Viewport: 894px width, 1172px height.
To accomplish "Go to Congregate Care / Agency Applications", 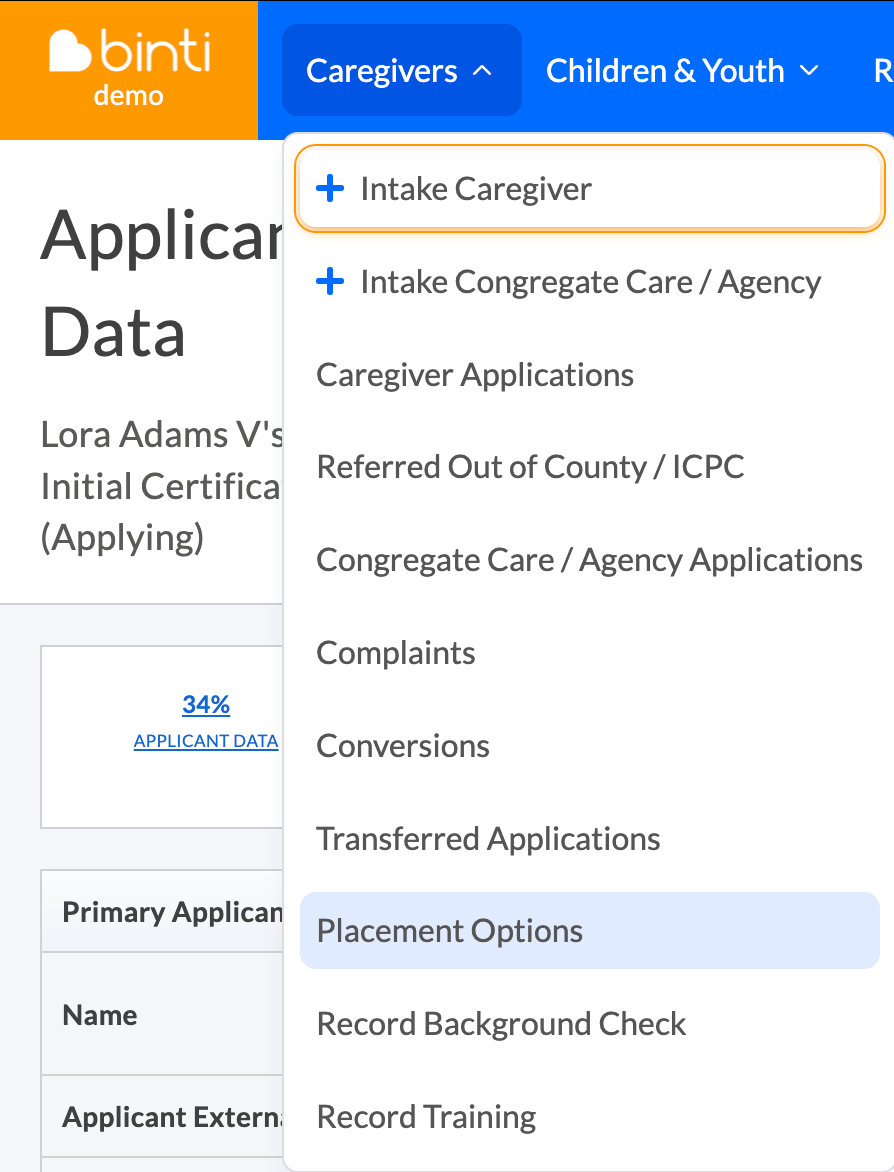I will point(589,560).
